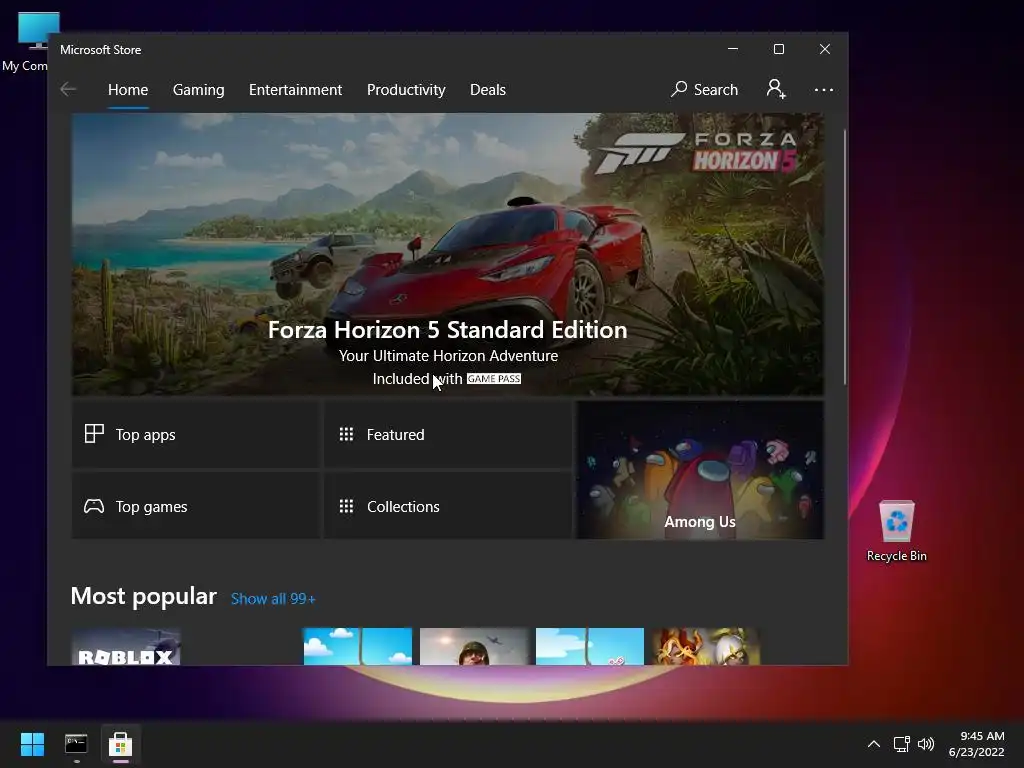This screenshot has width=1024, height=768.
Task: Open the Roblox app thumbnail
Action: point(126,647)
